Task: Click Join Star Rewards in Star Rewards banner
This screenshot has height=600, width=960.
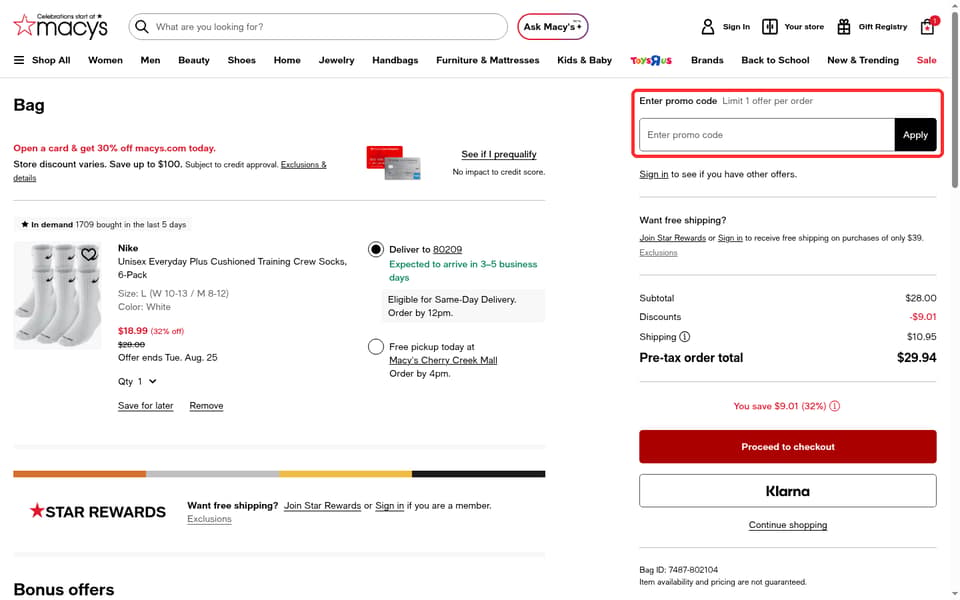Action: [x=322, y=505]
